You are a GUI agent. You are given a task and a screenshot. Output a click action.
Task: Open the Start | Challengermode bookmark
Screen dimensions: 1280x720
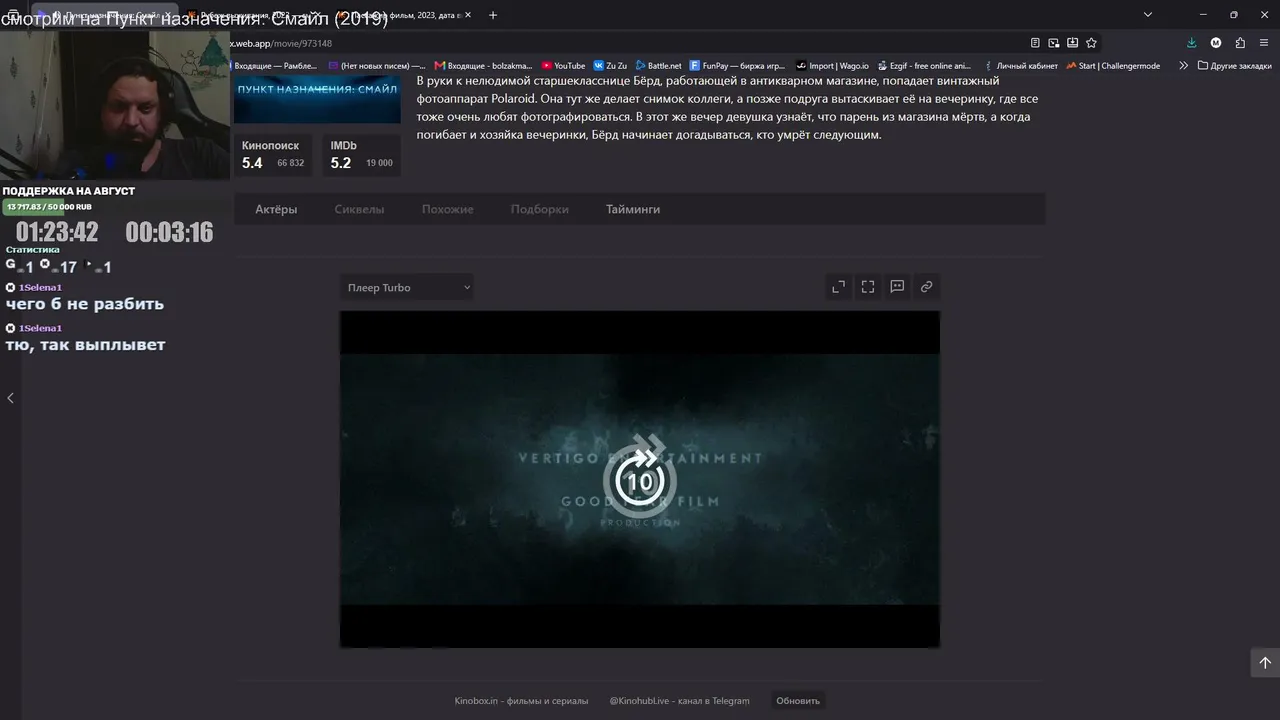tap(1113, 66)
